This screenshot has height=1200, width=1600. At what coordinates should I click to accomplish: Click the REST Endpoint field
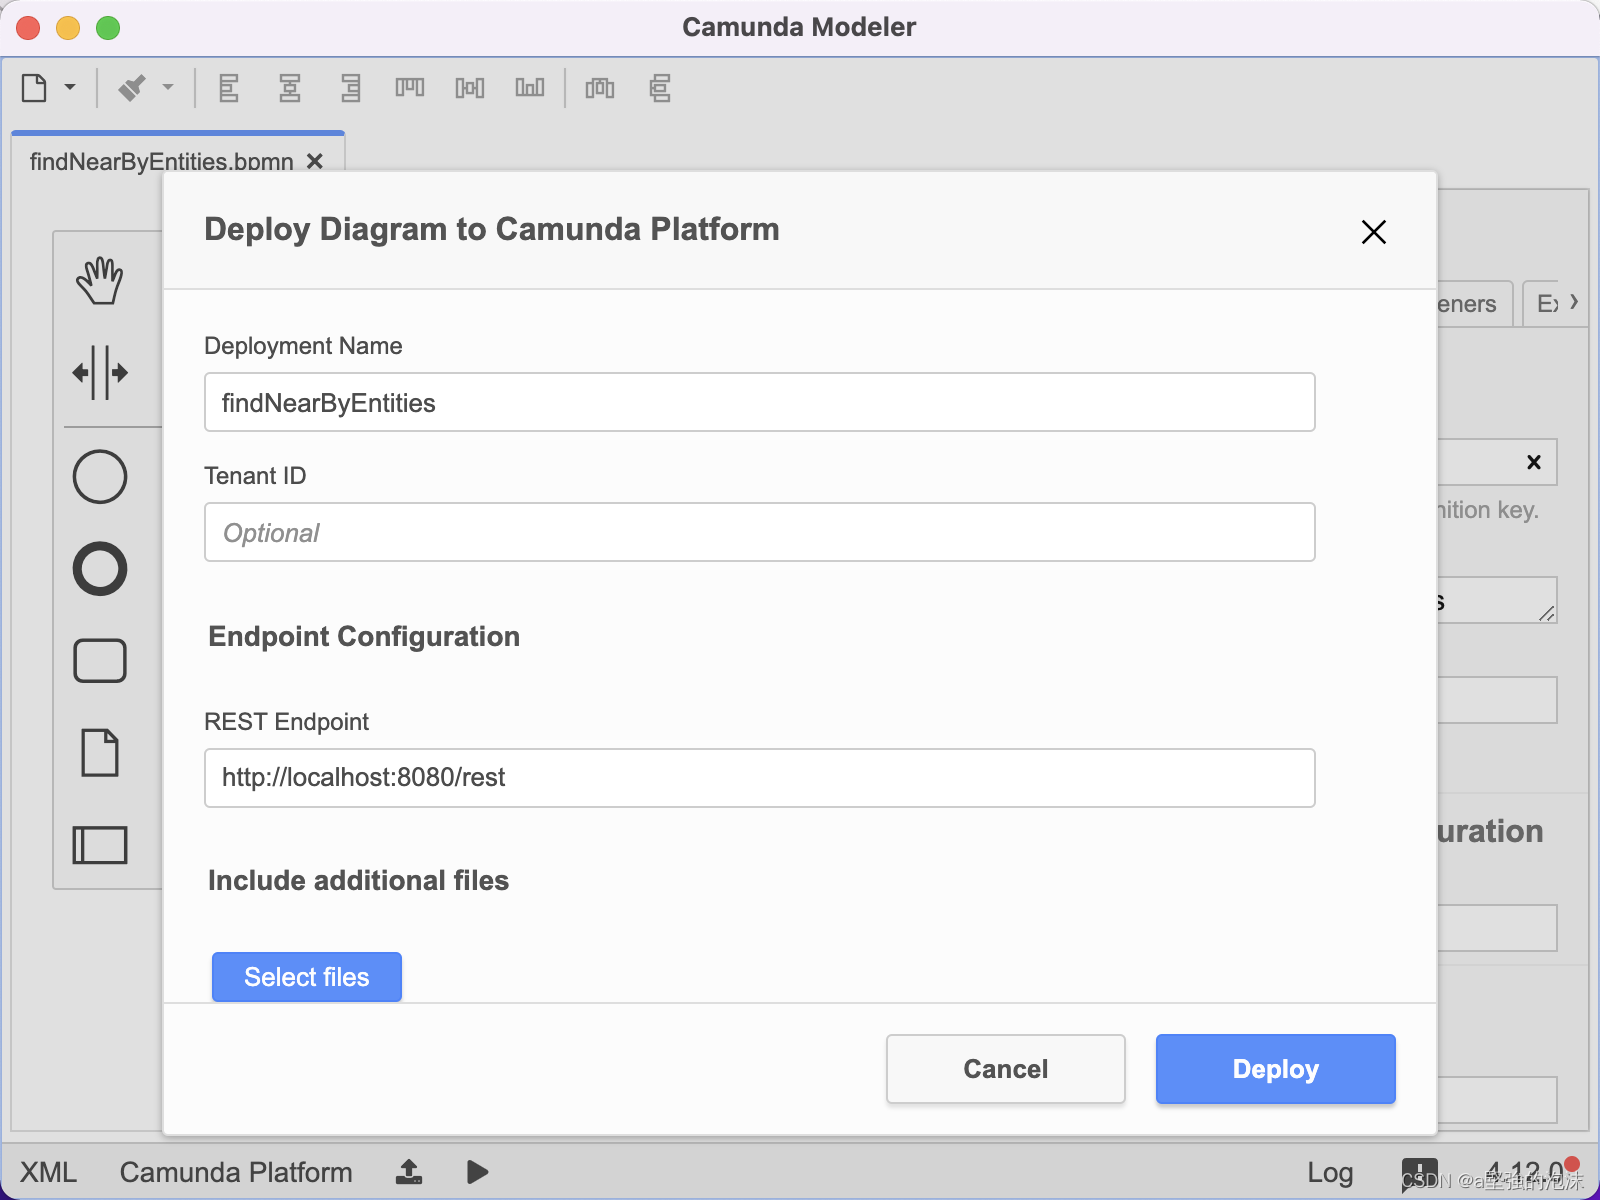coord(760,778)
